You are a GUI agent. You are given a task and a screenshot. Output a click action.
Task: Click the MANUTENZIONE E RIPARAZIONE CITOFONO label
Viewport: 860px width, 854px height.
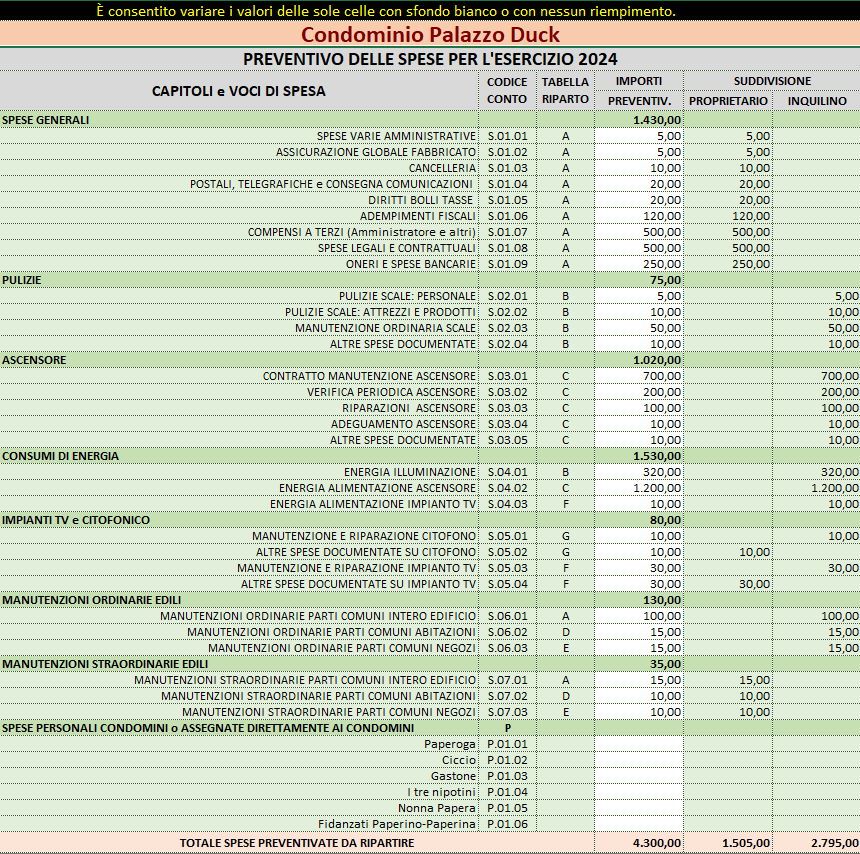click(x=364, y=536)
